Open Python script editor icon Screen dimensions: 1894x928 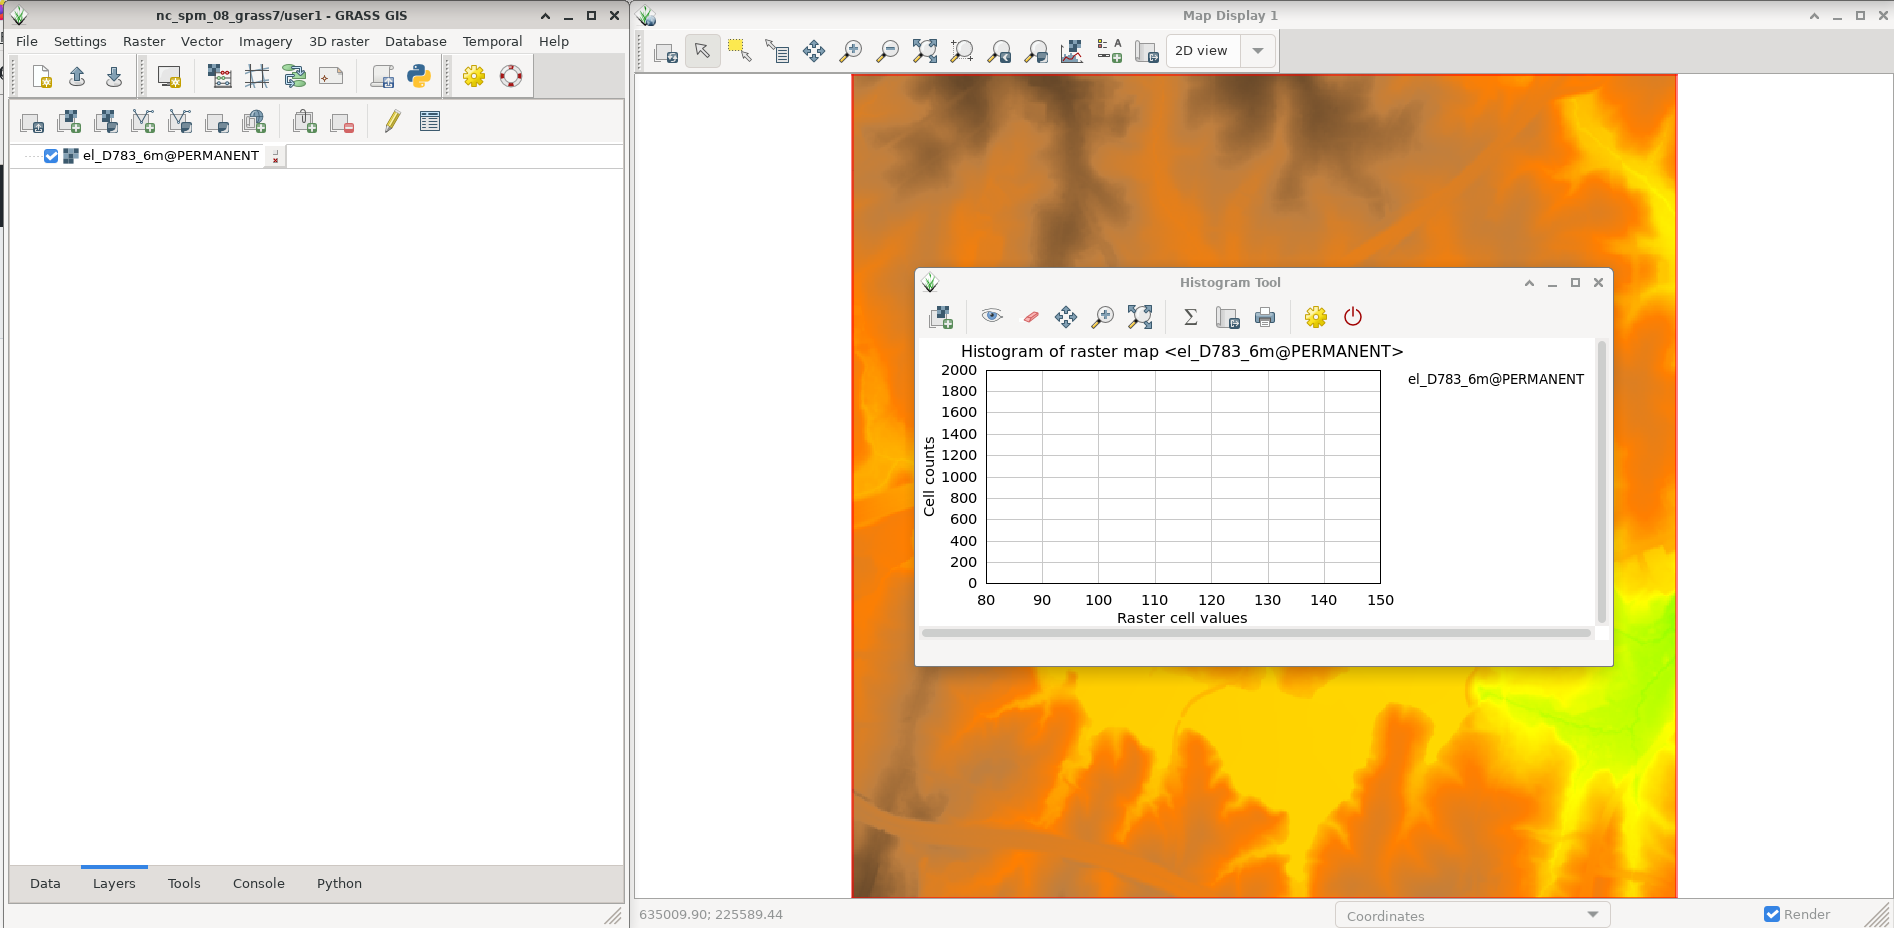[x=419, y=76]
